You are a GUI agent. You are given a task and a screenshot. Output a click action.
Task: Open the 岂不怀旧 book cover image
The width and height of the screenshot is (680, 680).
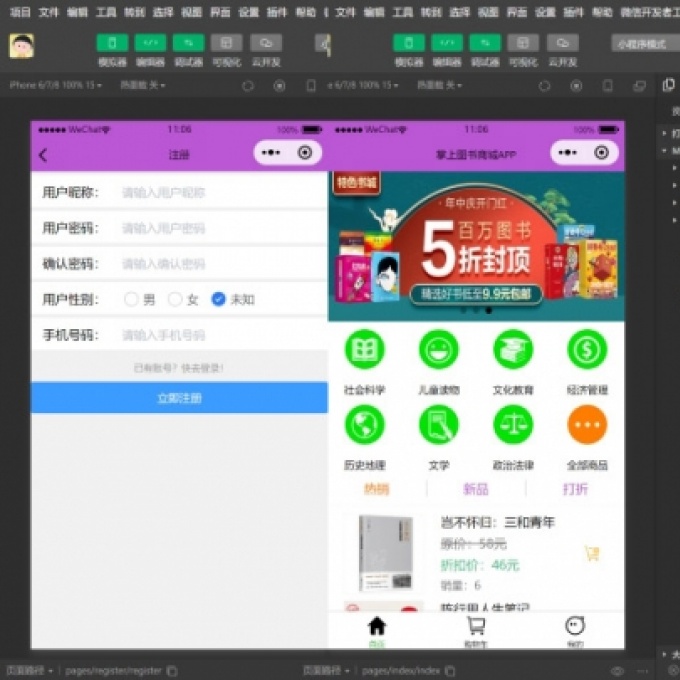click(386, 553)
